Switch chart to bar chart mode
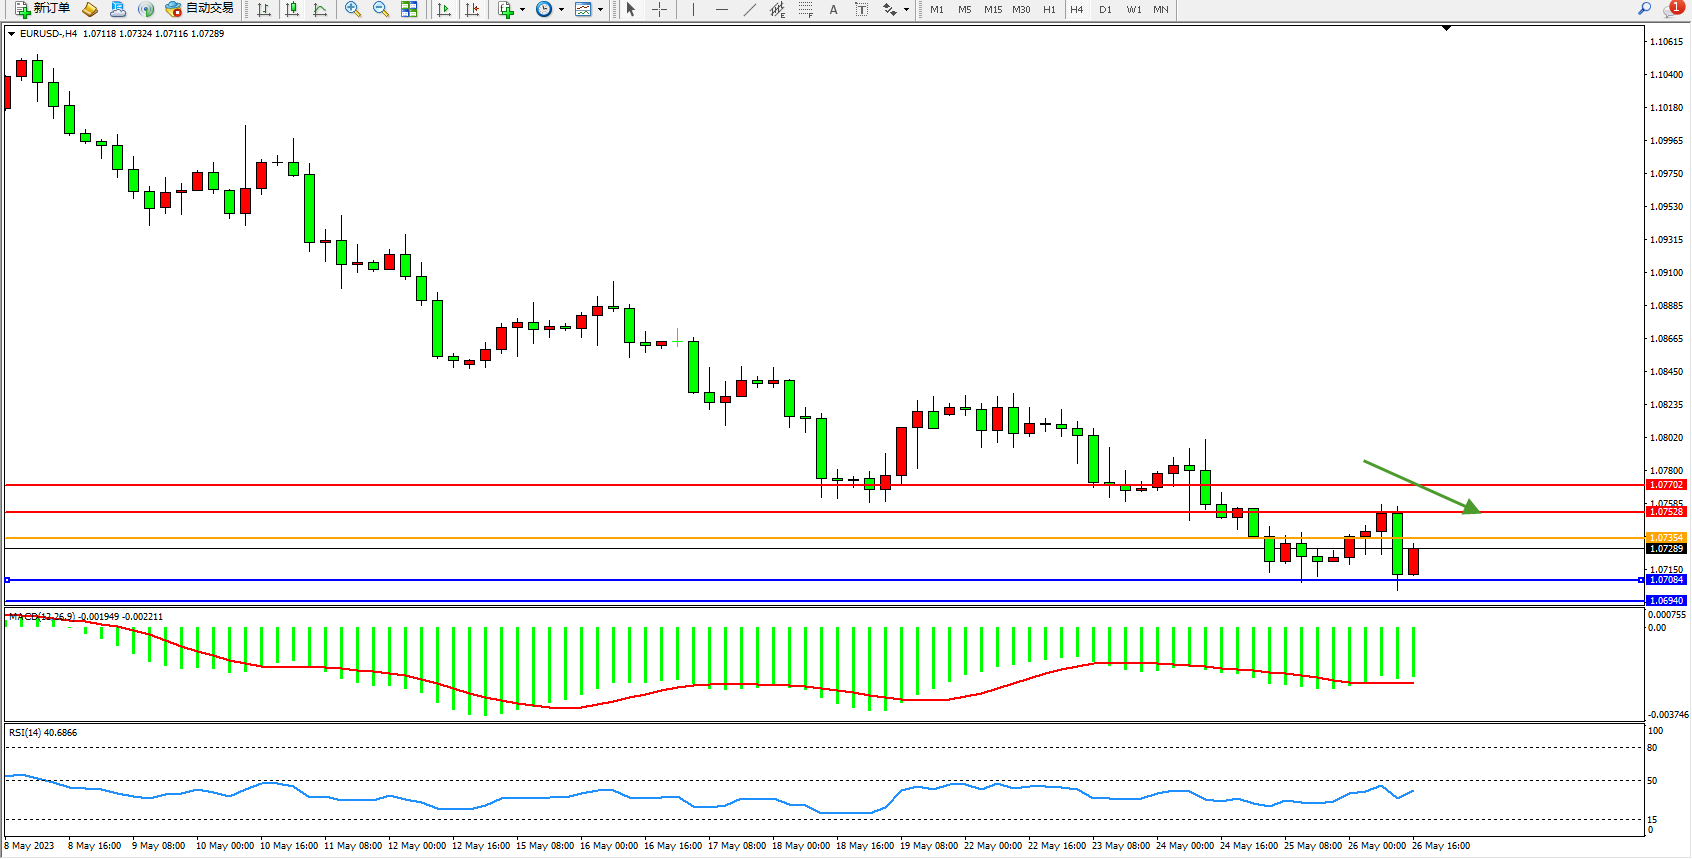 264,9
